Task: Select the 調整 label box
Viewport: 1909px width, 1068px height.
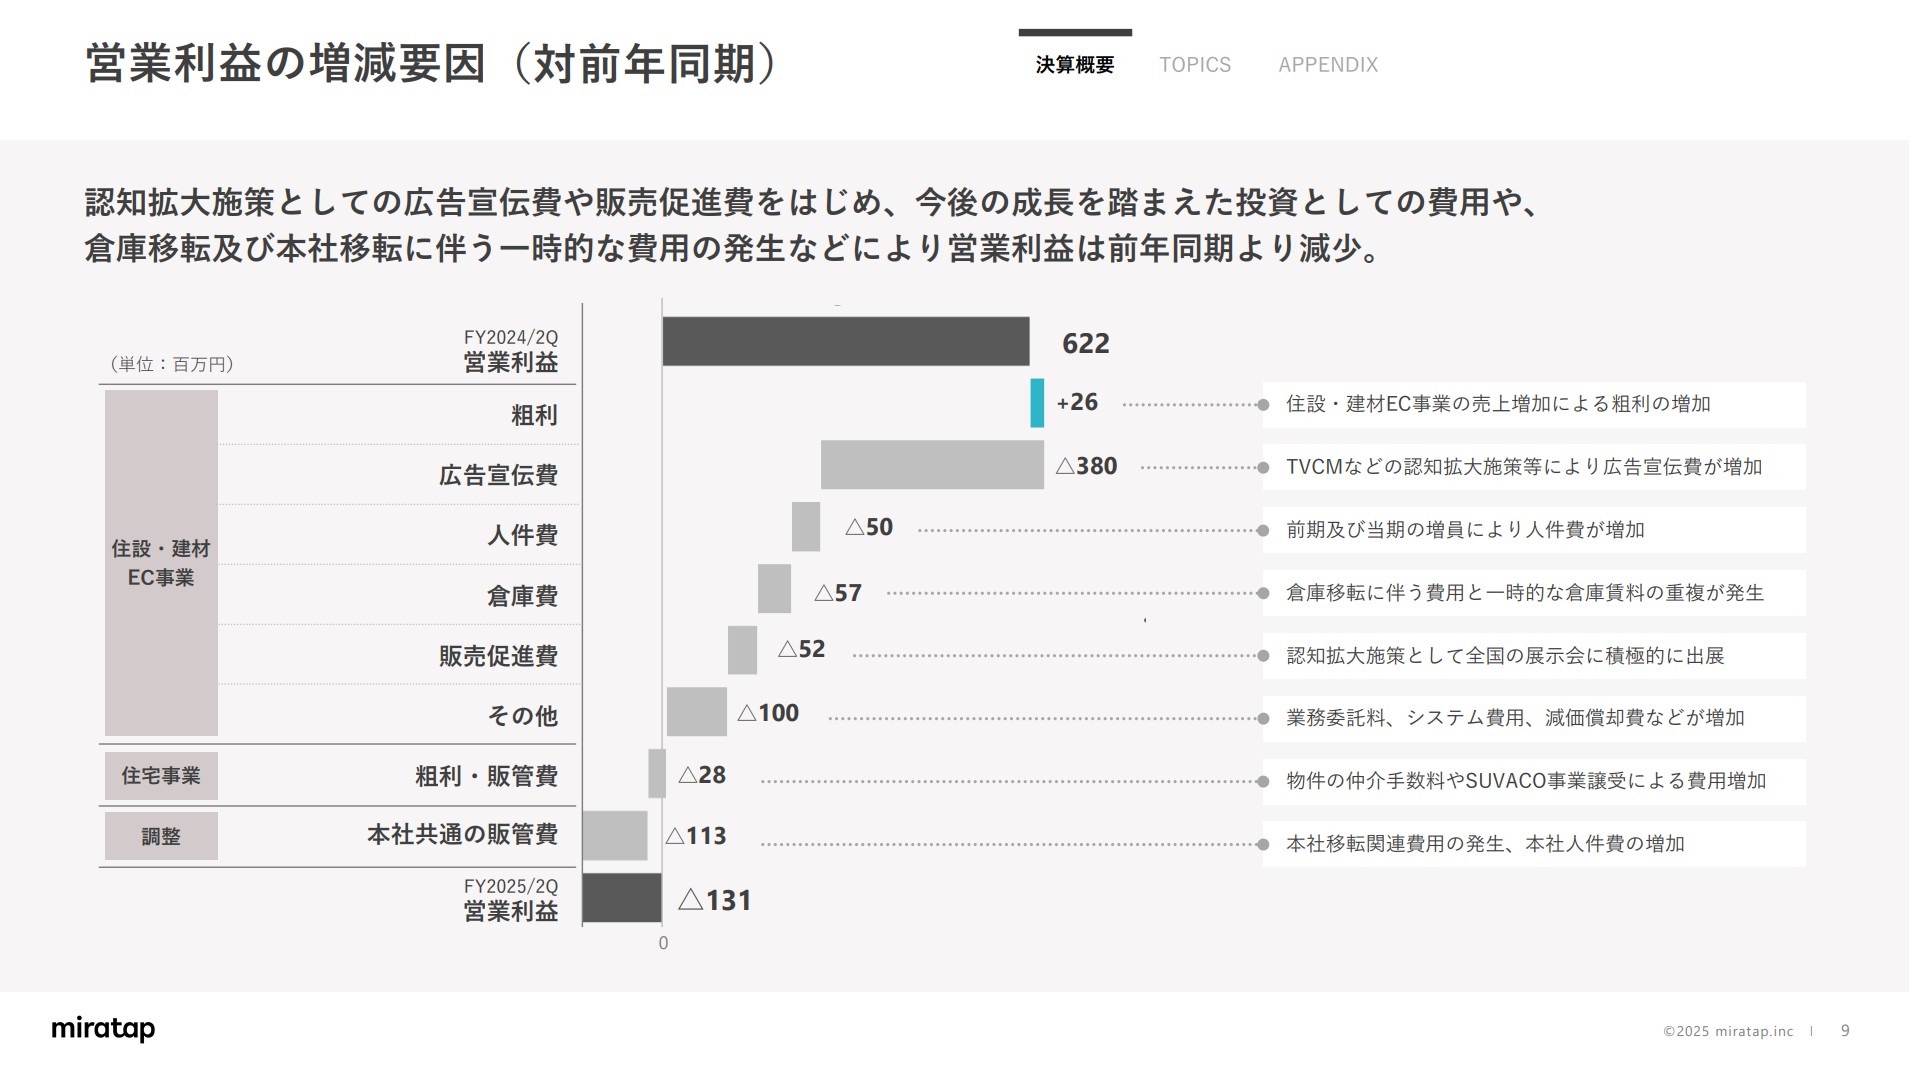Action: (x=161, y=836)
